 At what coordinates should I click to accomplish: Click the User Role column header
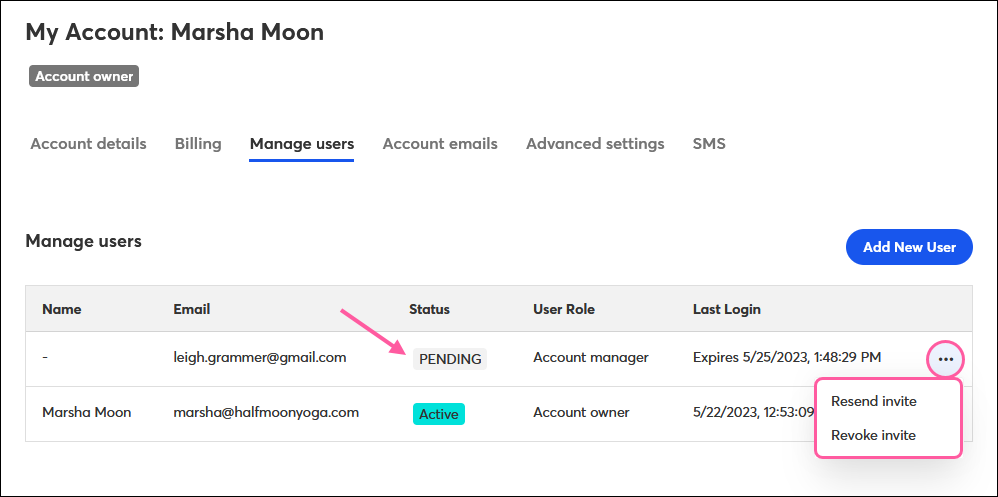coord(564,309)
